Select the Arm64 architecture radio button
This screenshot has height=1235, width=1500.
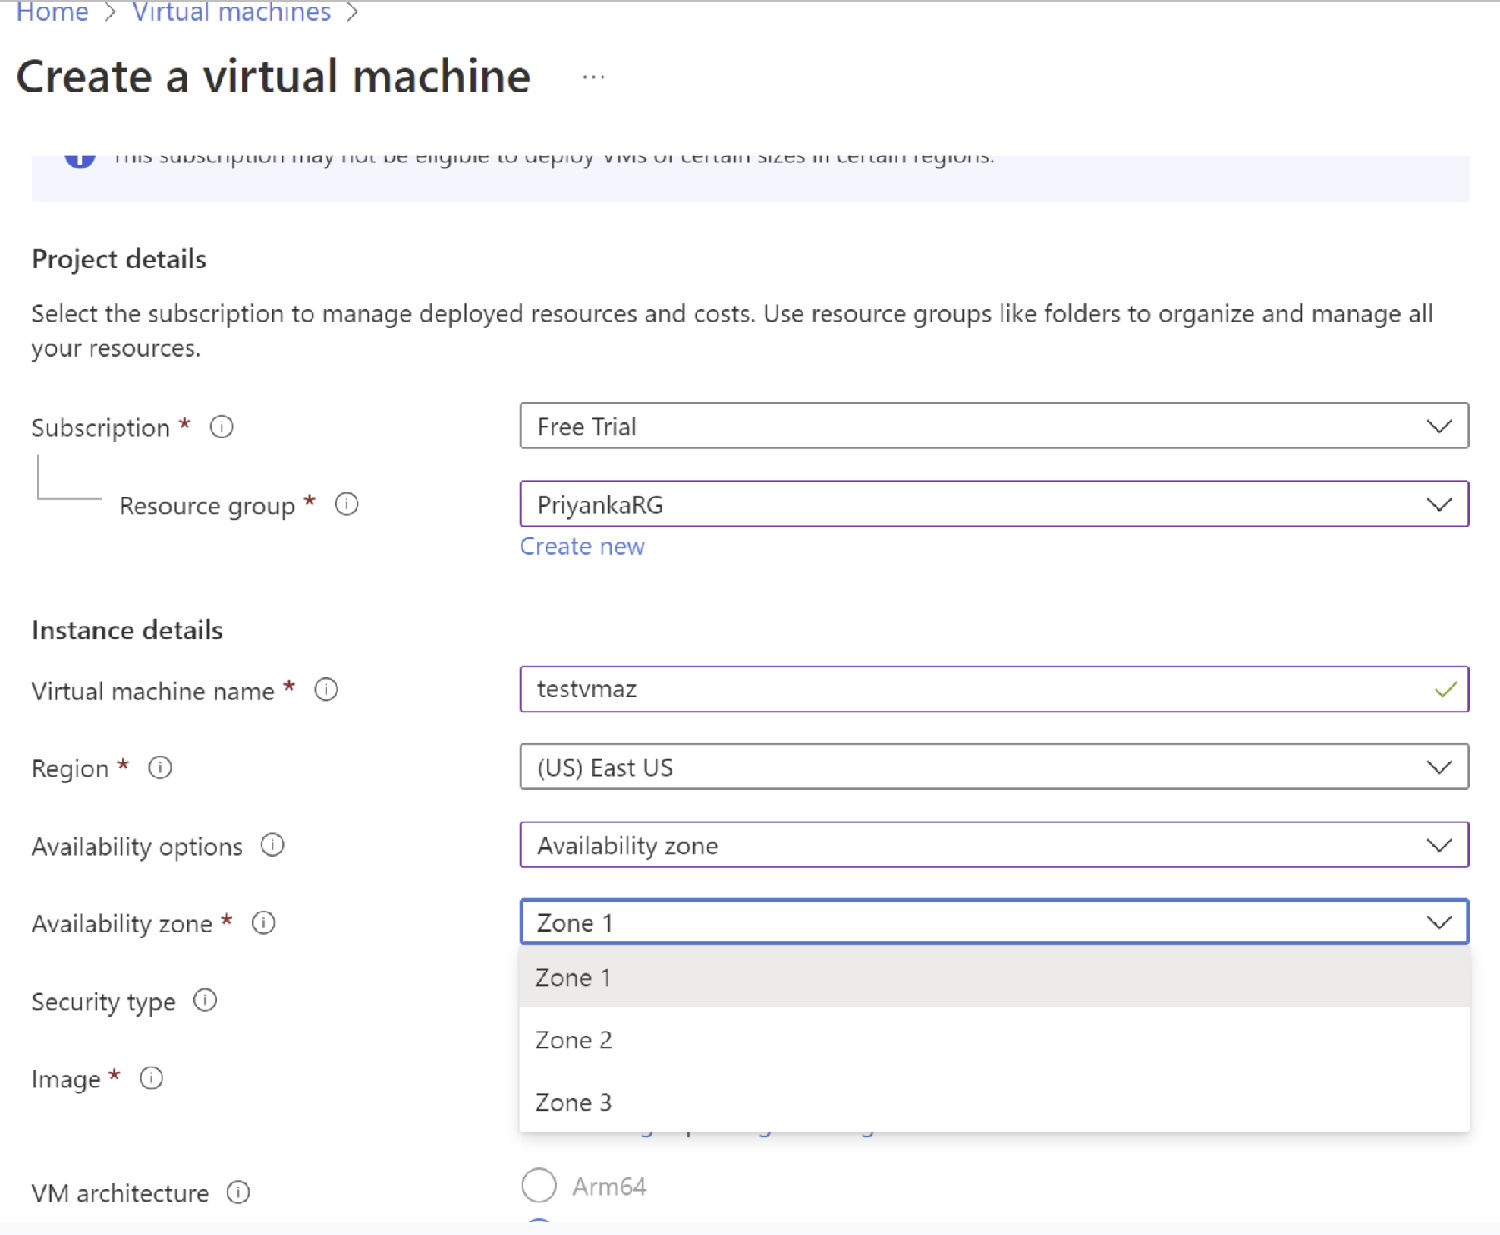(539, 1186)
